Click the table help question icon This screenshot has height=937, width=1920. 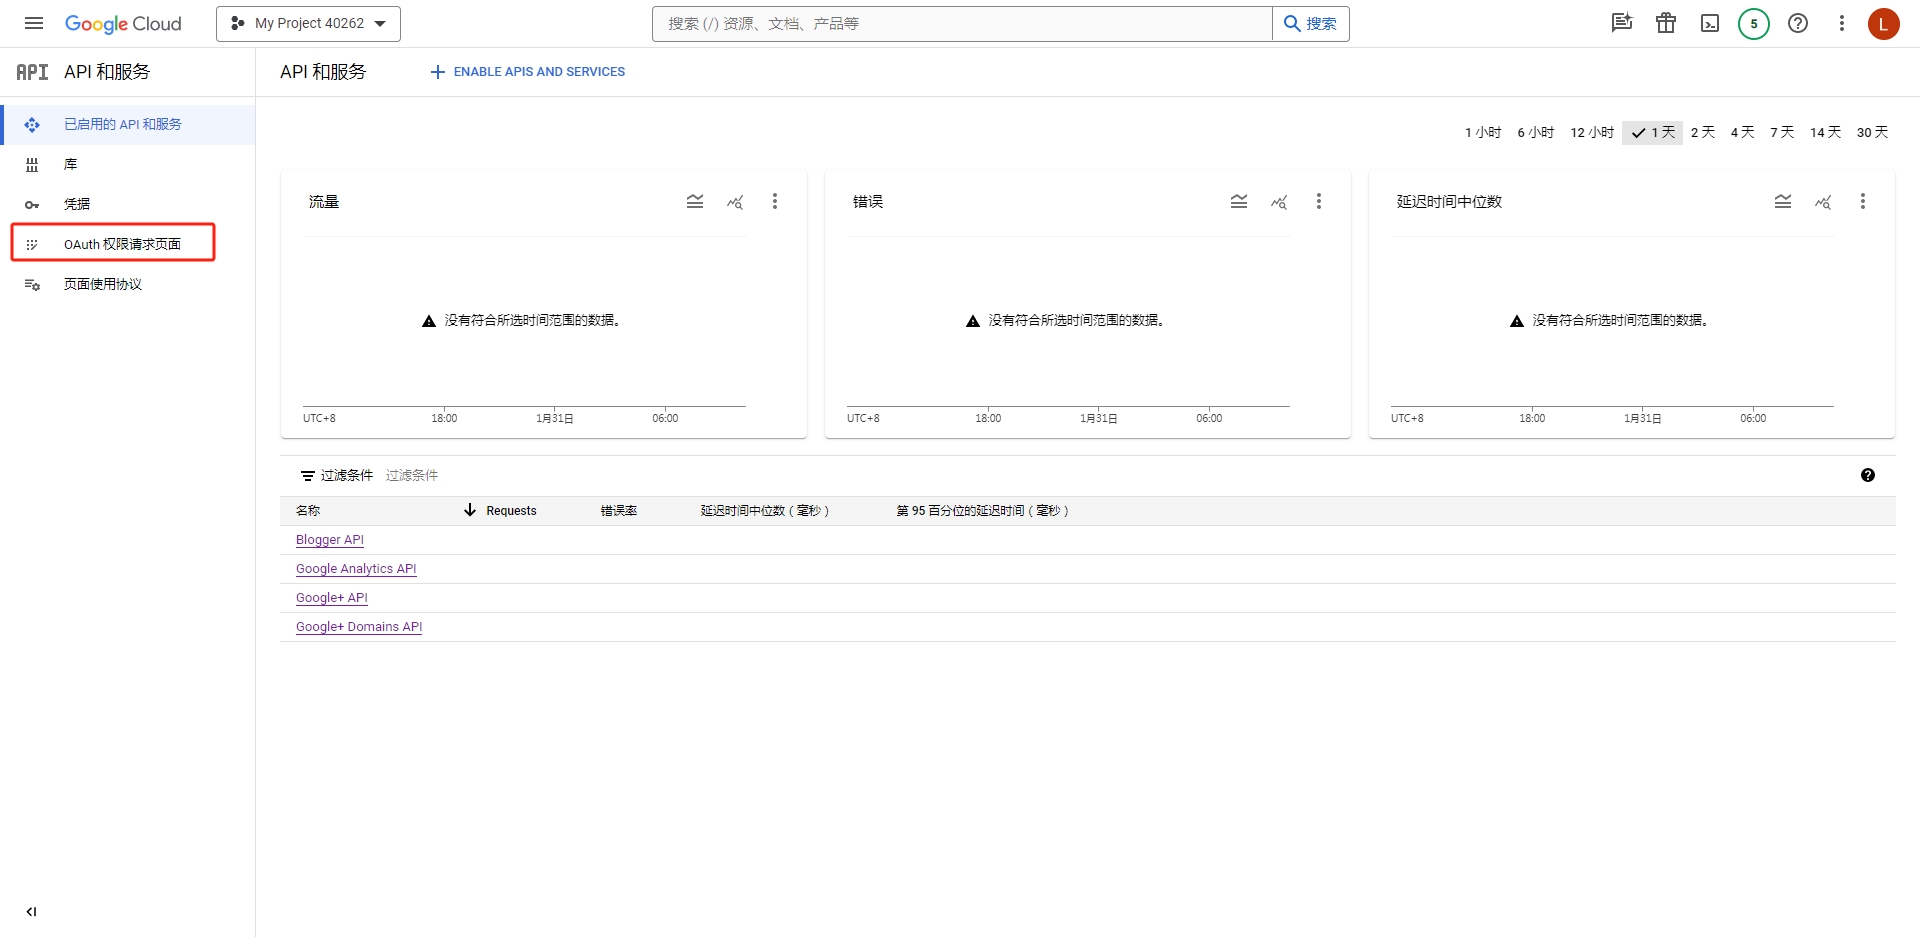pos(1868,475)
